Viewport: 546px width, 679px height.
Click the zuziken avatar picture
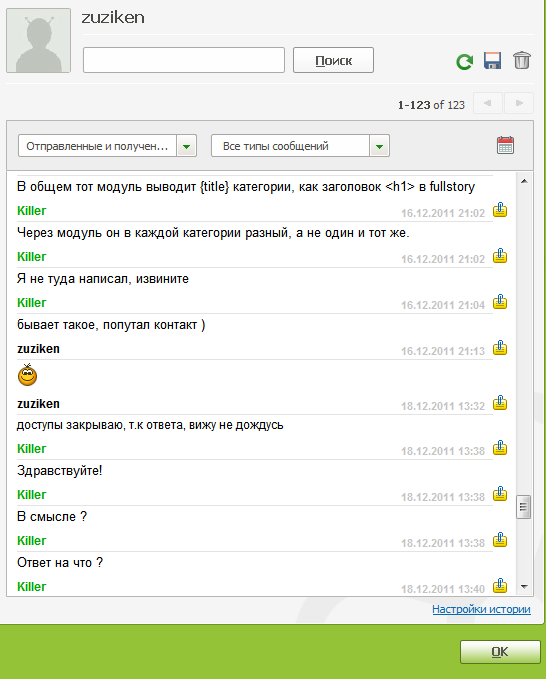click(39, 40)
